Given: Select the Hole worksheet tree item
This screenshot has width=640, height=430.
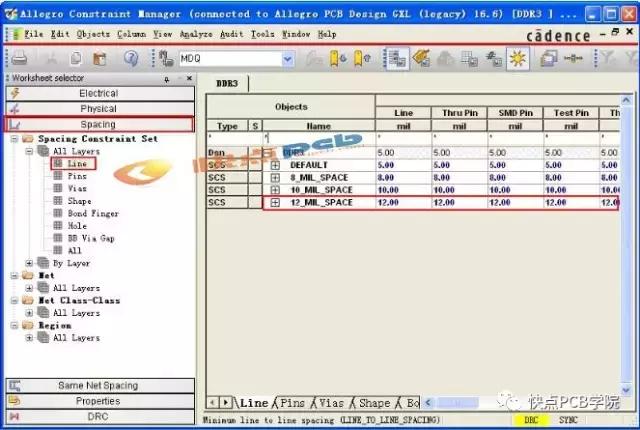Looking at the screenshot, I should pos(77,226).
